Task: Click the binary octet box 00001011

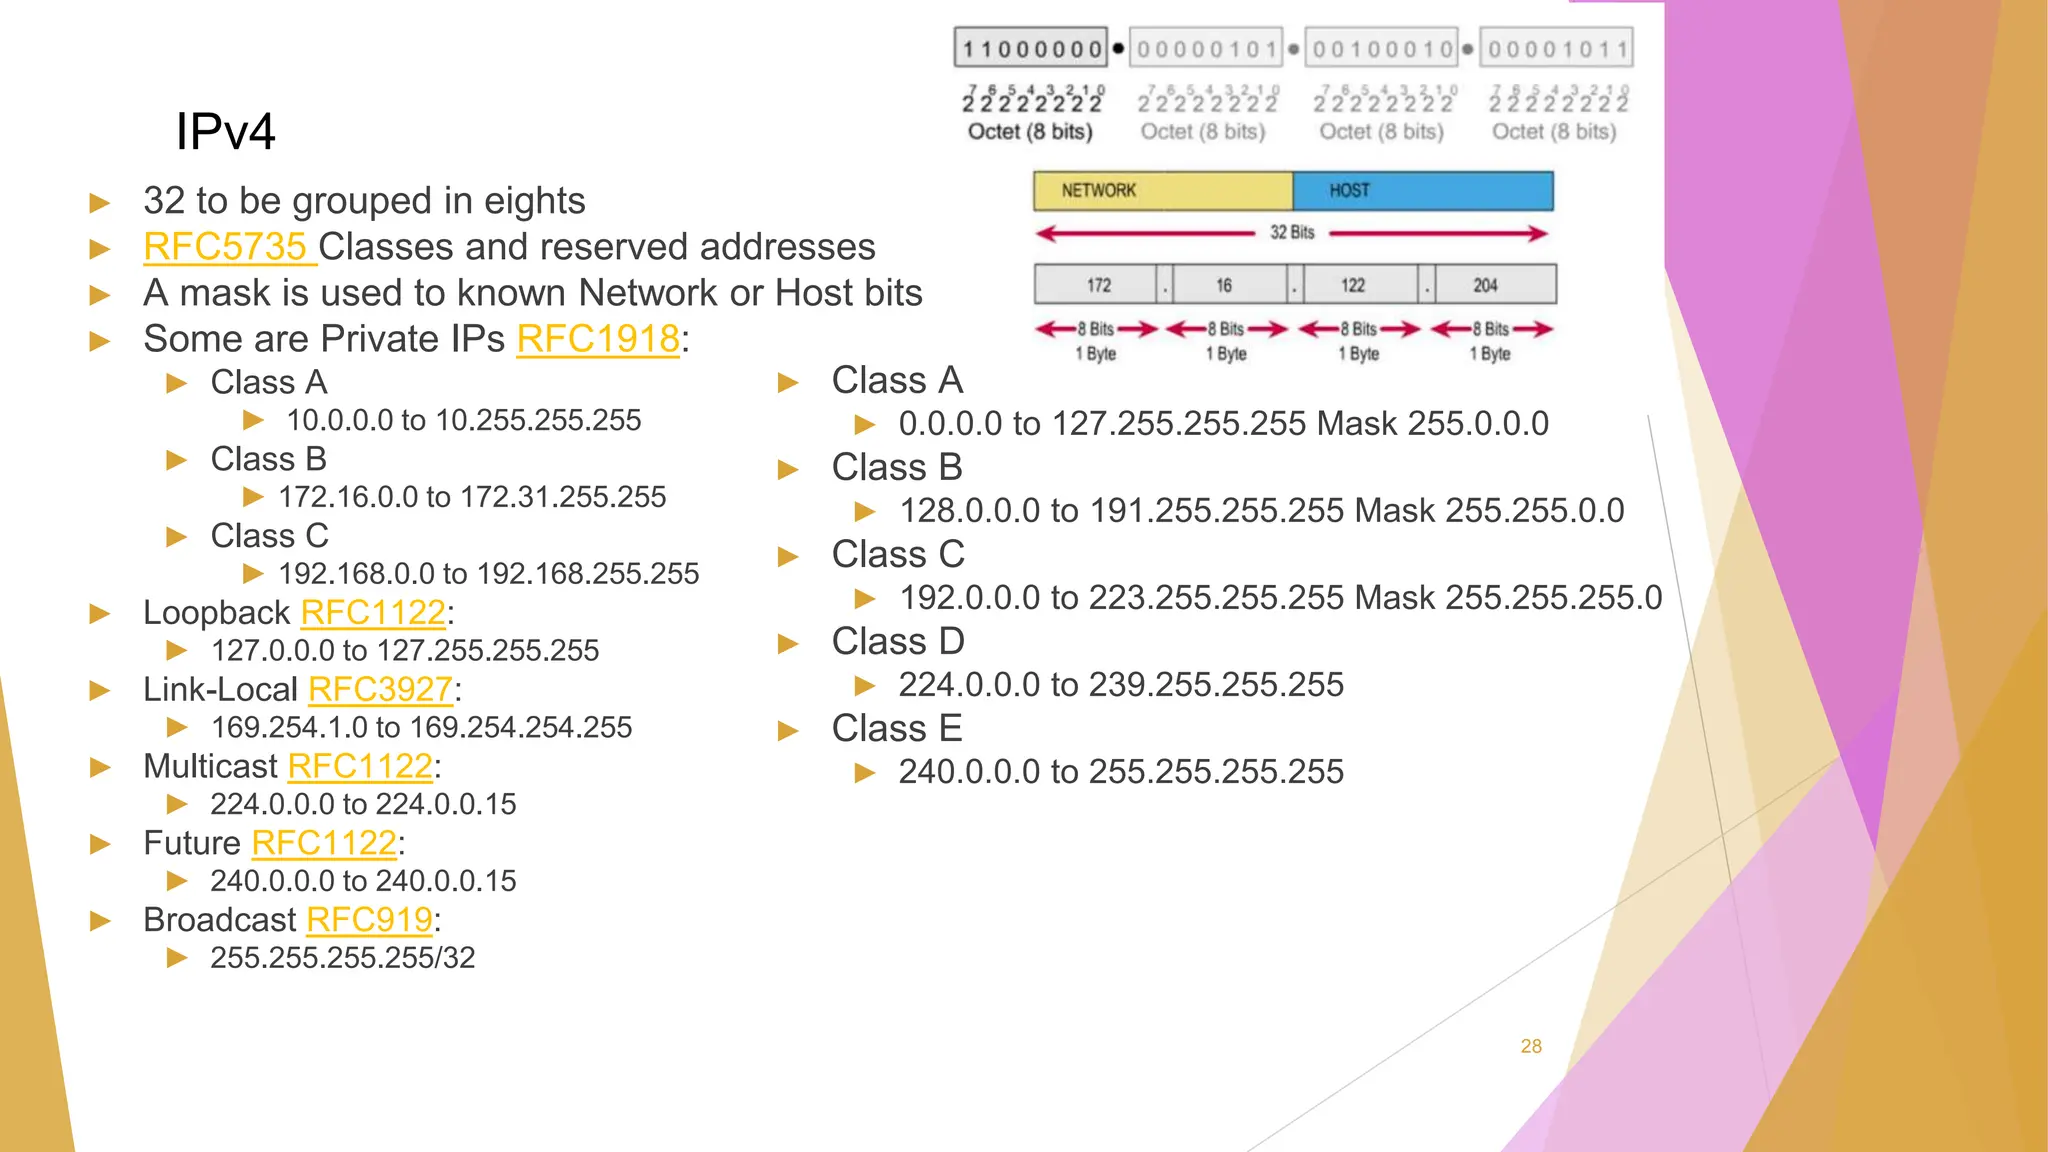Action: (1556, 48)
